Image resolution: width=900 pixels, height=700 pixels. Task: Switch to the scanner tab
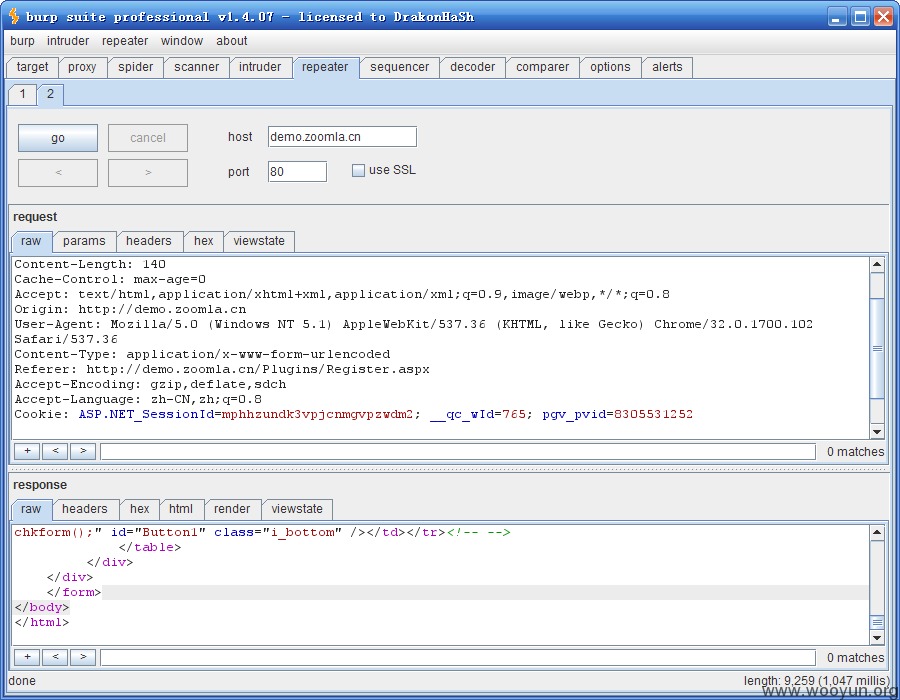pos(196,67)
